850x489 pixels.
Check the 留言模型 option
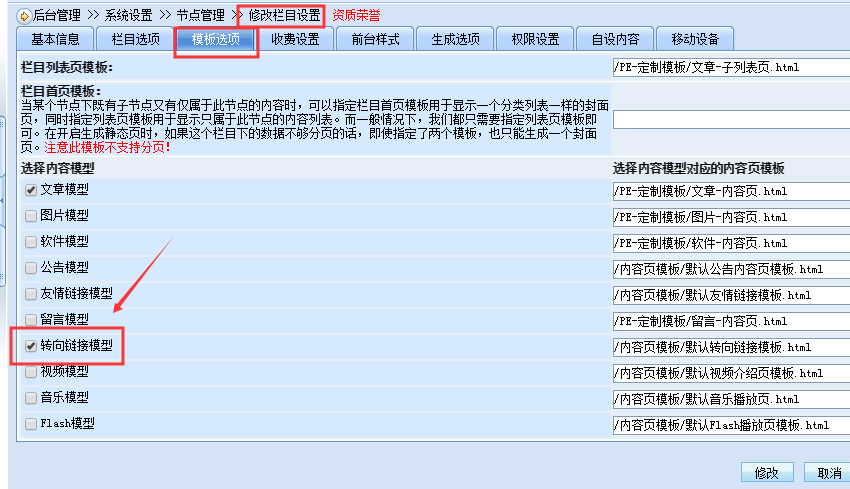(x=31, y=319)
